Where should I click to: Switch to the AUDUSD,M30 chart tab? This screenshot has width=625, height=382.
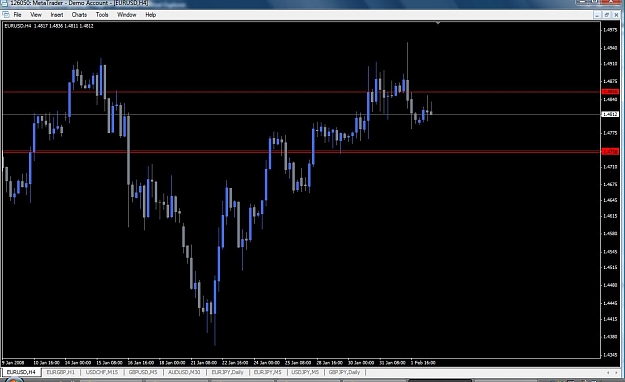(184, 372)
